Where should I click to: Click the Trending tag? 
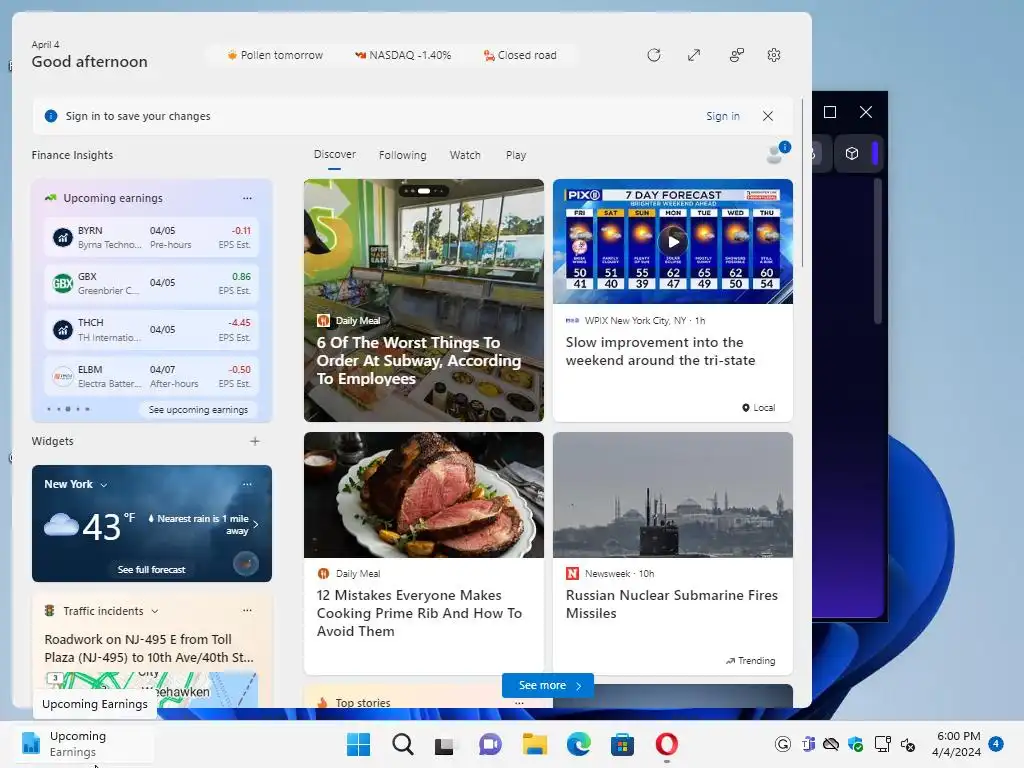750,661
